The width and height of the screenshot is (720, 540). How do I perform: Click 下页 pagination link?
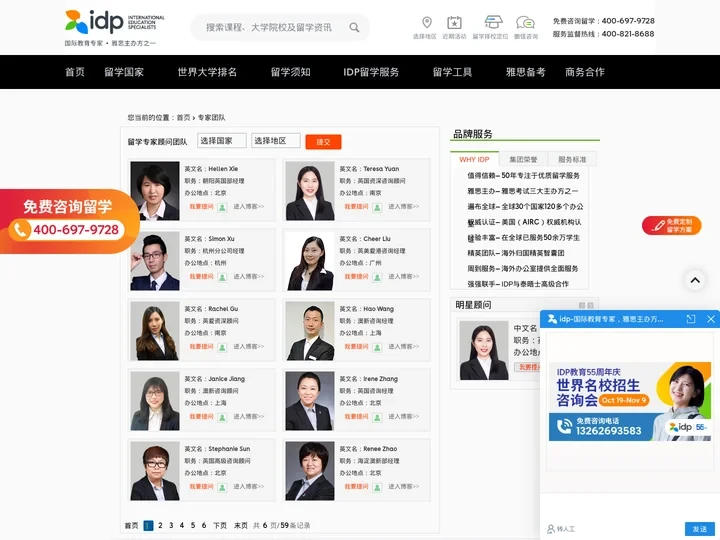coord(220,525)
